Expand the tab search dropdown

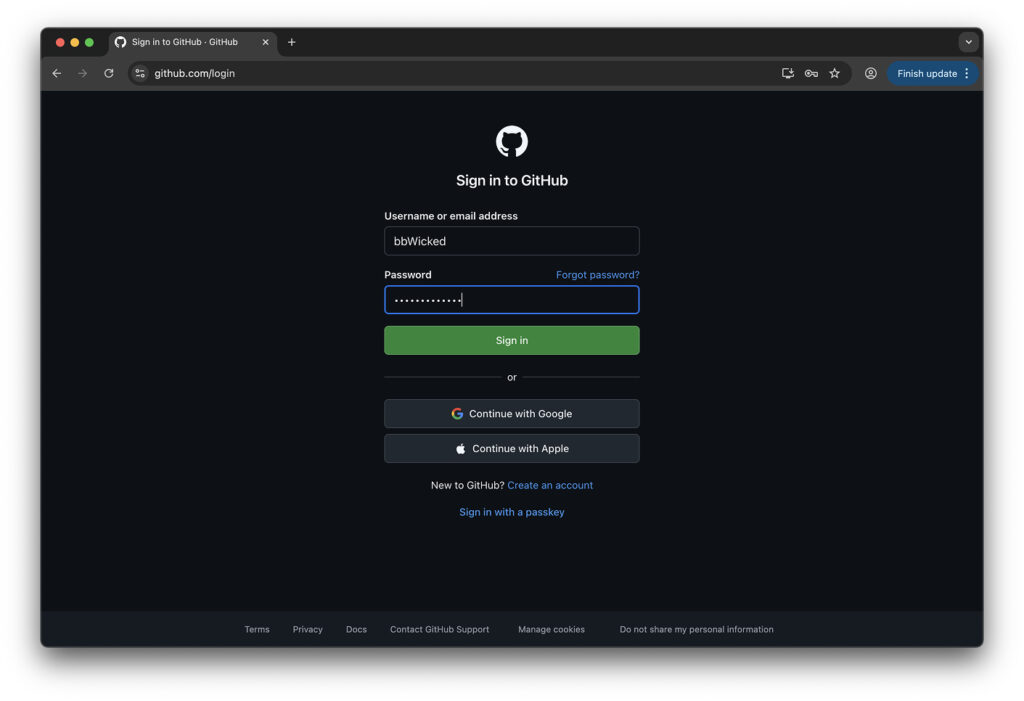click(968, 42)
